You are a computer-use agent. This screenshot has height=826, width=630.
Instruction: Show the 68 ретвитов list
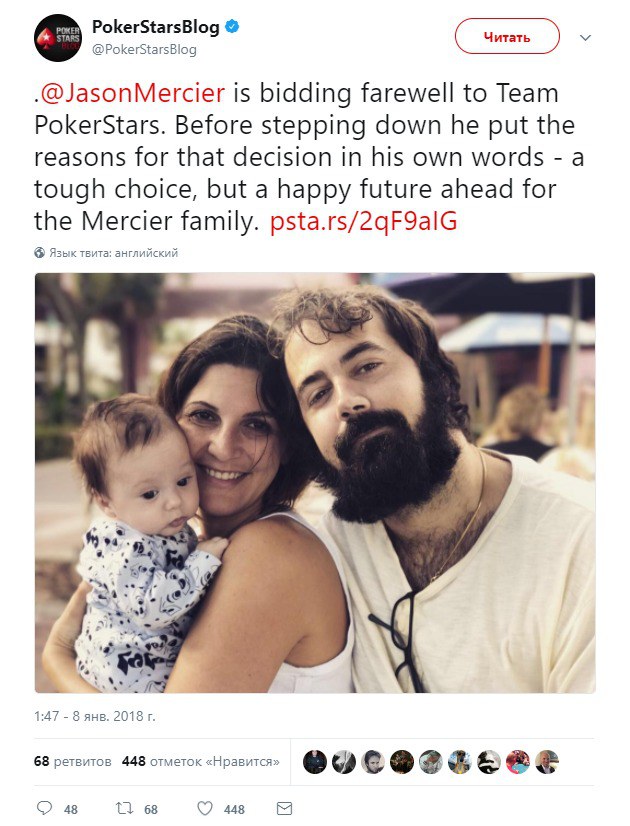72,761
